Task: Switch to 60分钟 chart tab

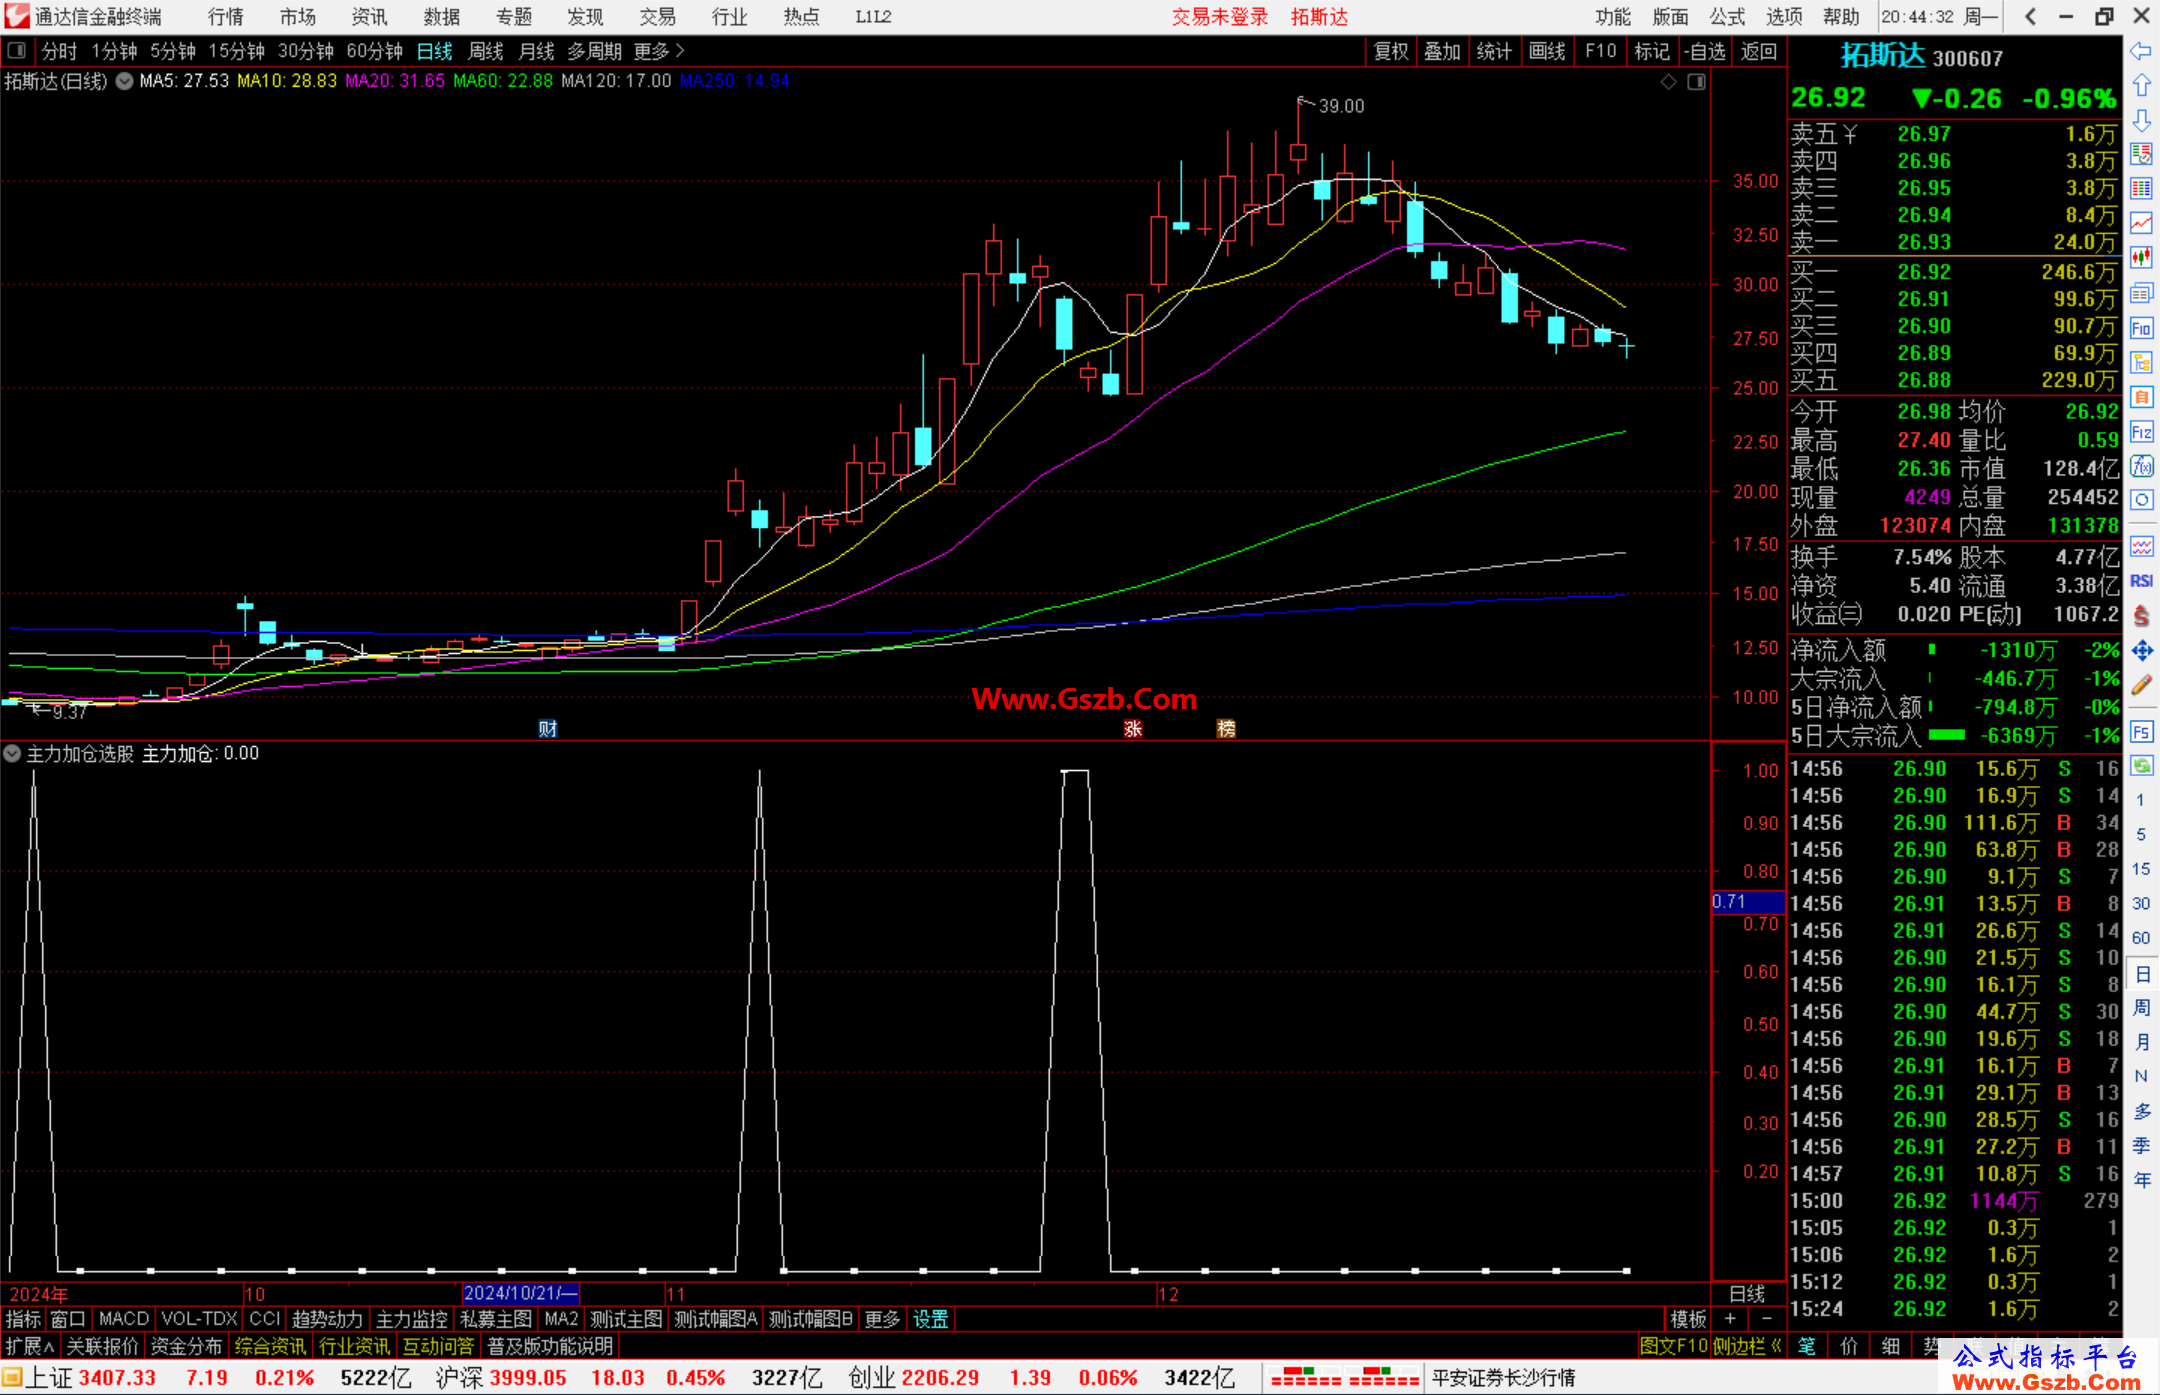Action: pos(374,51)
